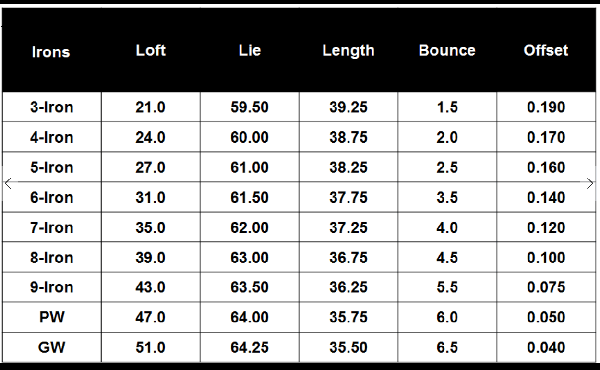
Task: Select the 5-Iron lie value 61.00
Action: [x=249, y=168]
